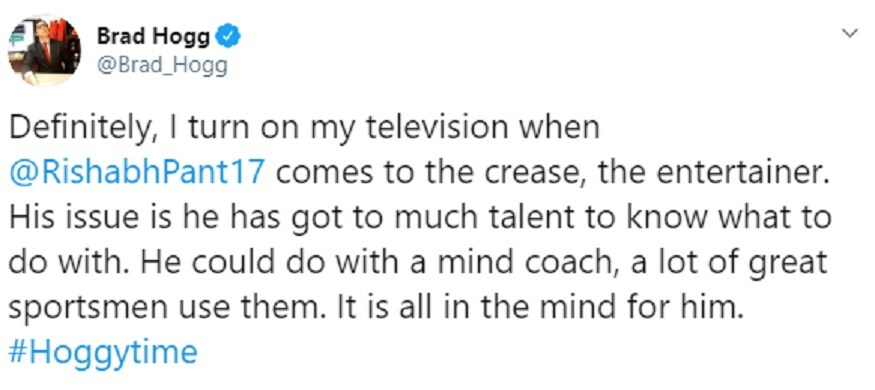Image resolution: width=875 pixels, height=390 pixels.
Task: Click the blue verified badge
Action: 231,38
